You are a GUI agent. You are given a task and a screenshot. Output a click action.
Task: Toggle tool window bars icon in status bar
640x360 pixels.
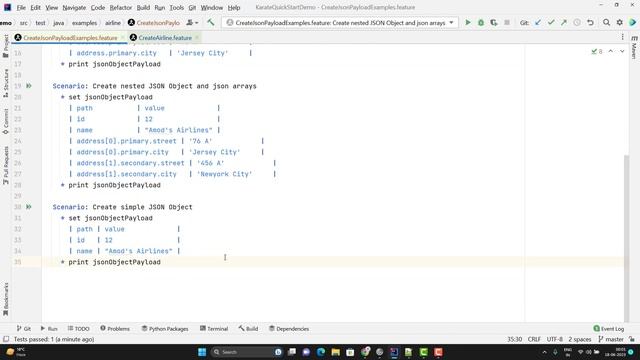point(6,339)
